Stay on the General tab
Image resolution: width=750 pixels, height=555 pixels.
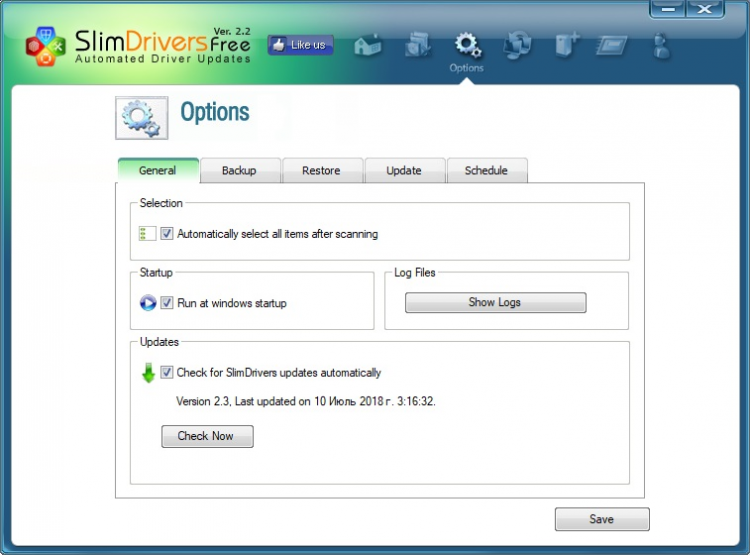(158, 170)
